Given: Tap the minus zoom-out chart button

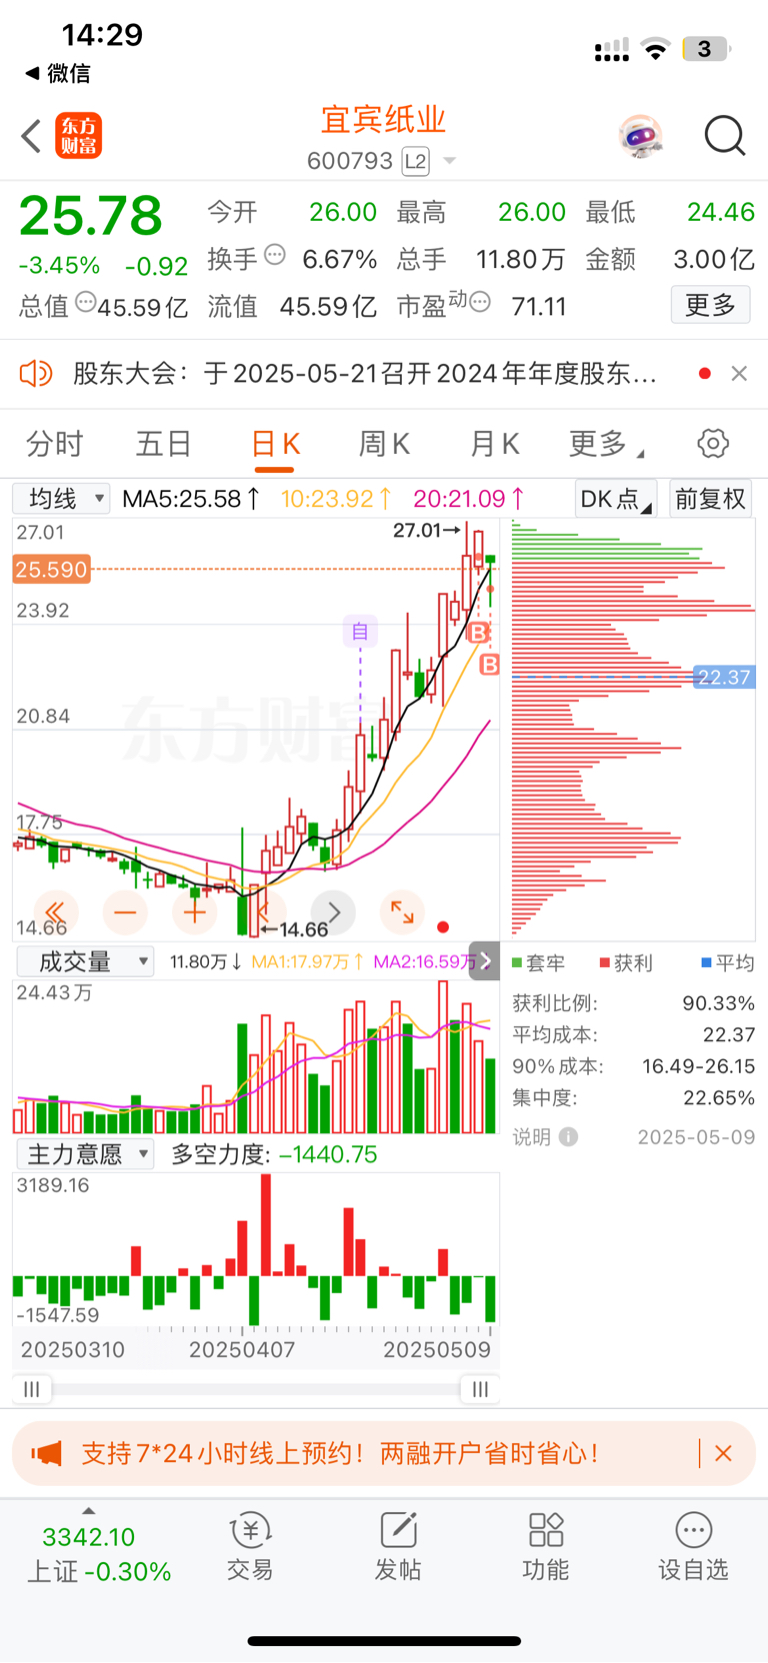Looking at the screenshot, I should [x=125, y=912].
